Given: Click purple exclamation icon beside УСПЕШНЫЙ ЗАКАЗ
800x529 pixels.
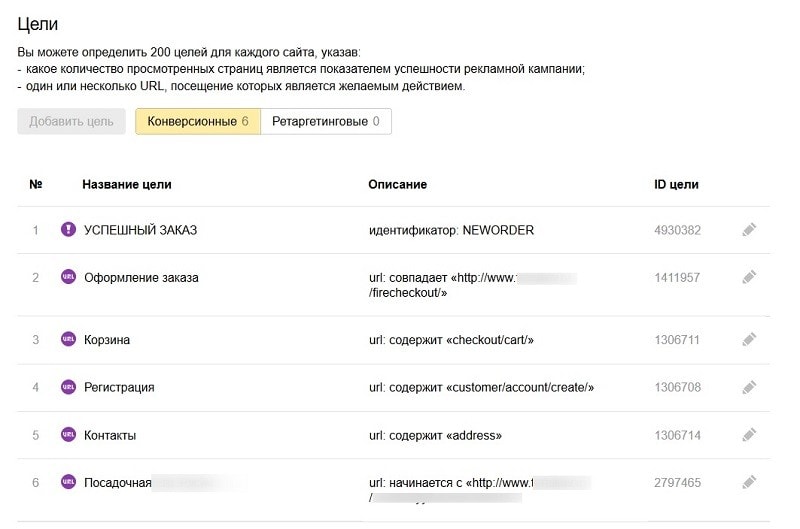Looking at the screenshot, I should 68,230.
